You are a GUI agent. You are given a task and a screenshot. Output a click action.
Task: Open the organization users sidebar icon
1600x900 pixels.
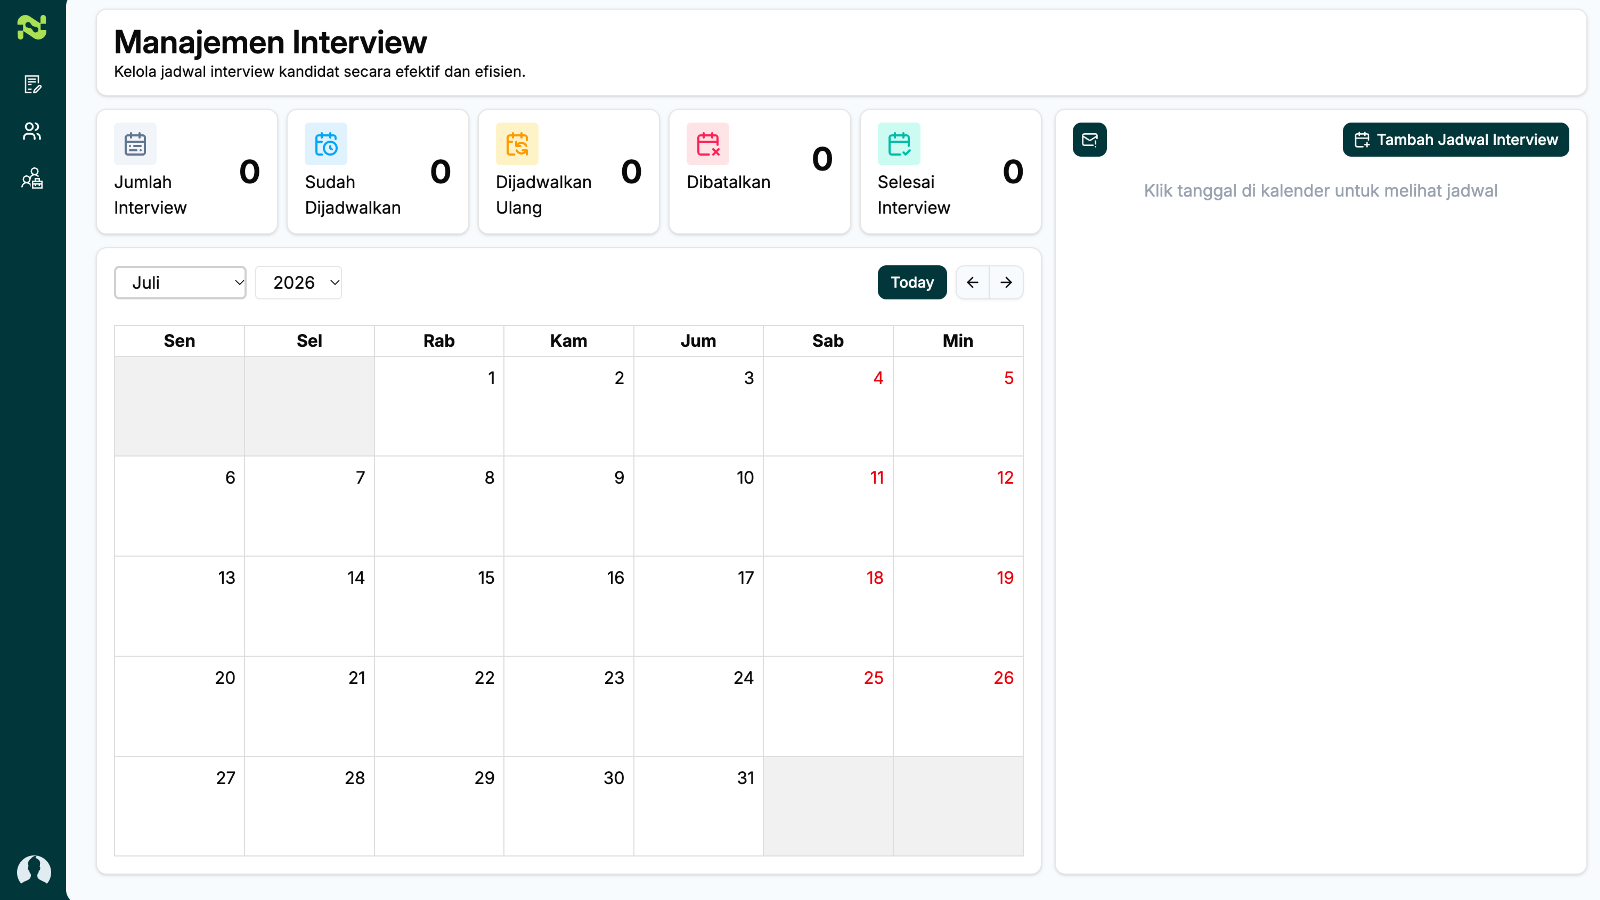(32, 179)
